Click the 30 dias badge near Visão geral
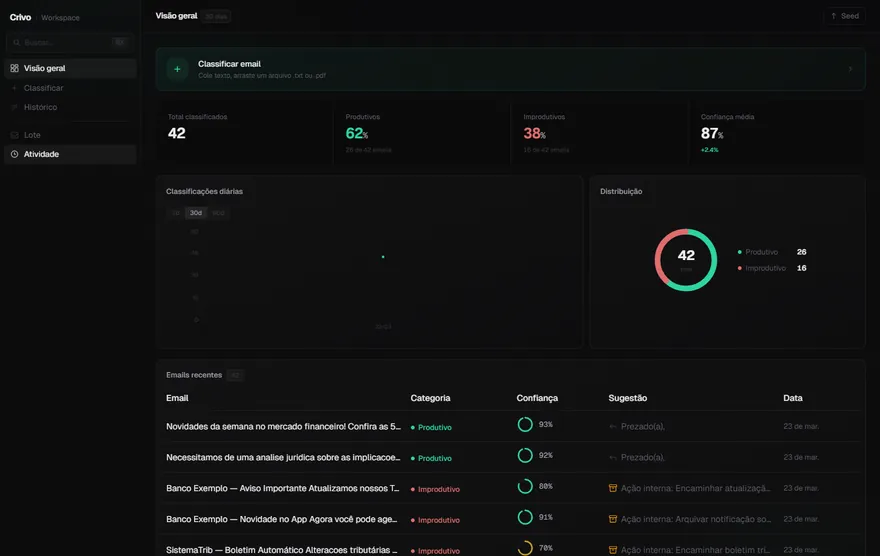This screenshot has width=880, height=556. coord(216,17)
